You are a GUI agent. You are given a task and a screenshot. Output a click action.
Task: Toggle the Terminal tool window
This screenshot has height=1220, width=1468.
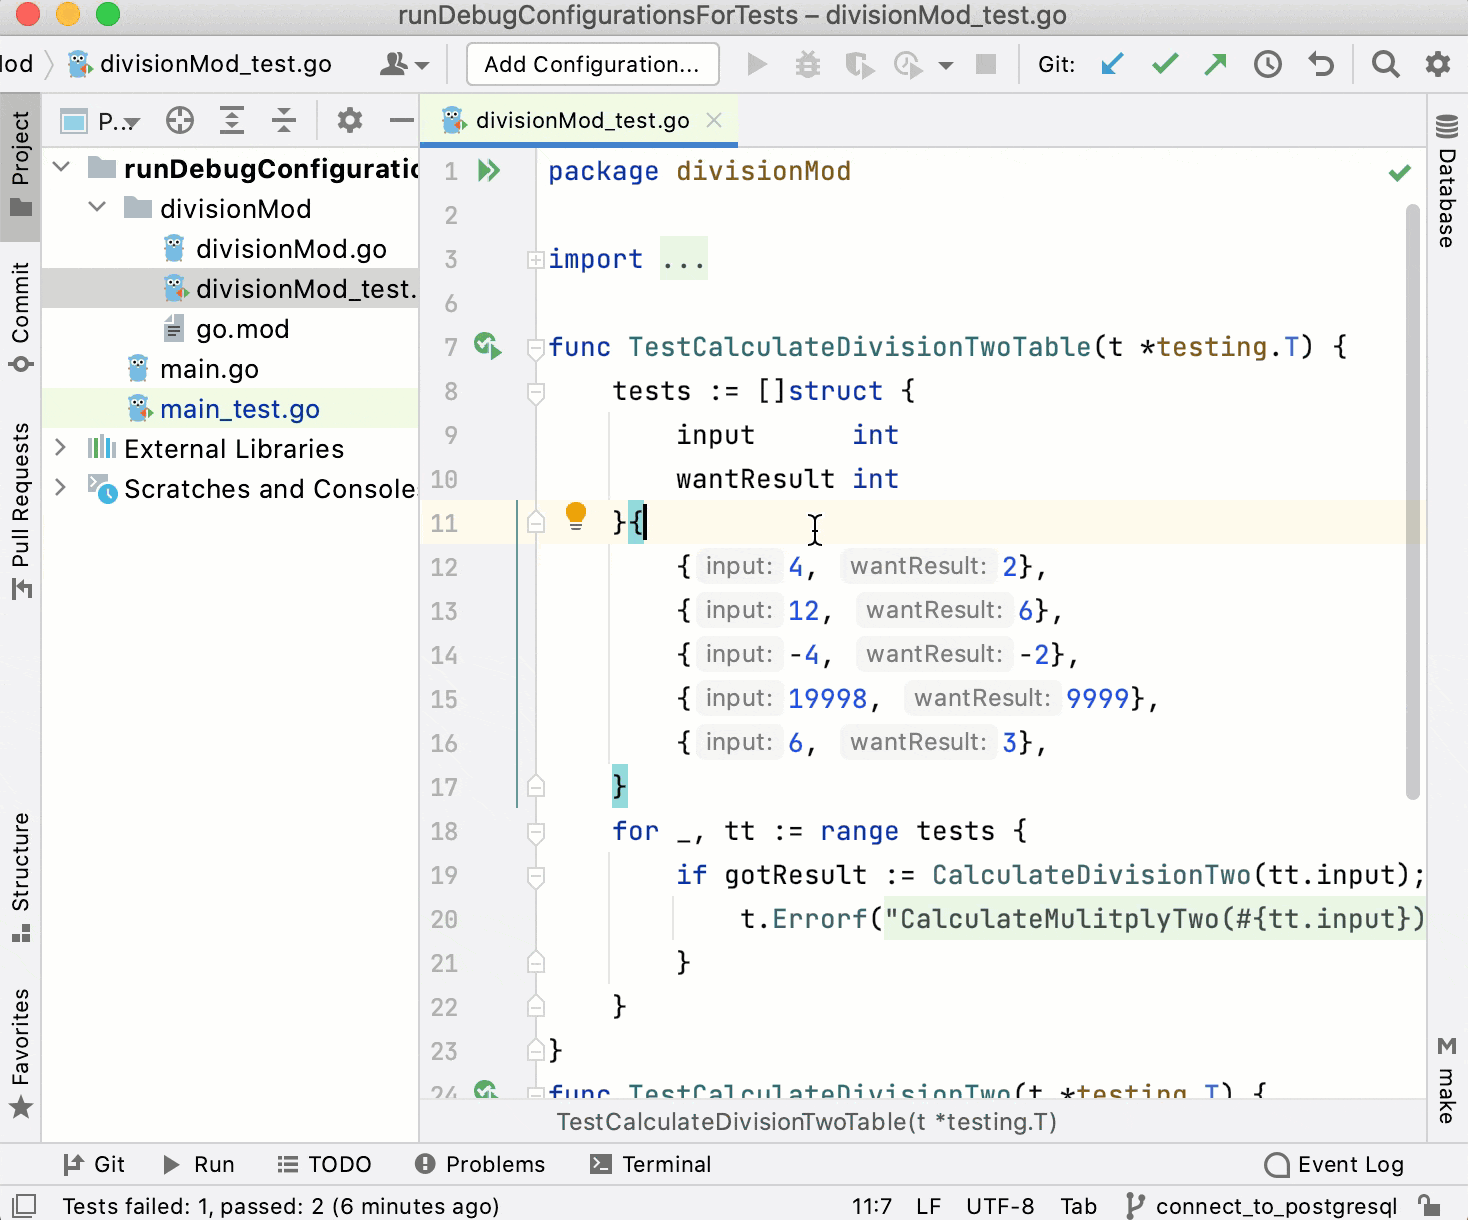point(649,1164)
